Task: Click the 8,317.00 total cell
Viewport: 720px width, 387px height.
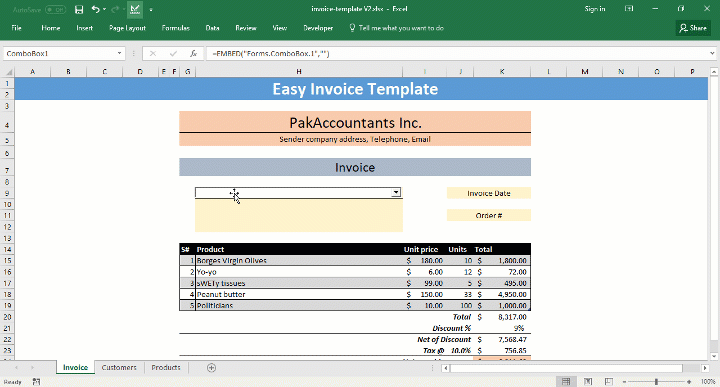Action: click(502, 317)
